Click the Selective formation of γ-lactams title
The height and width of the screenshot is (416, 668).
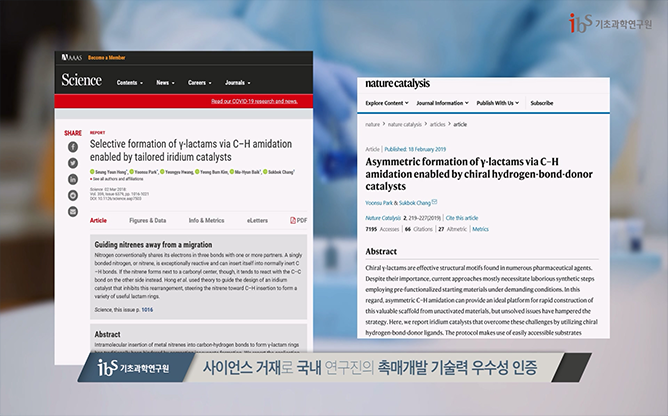191,150
